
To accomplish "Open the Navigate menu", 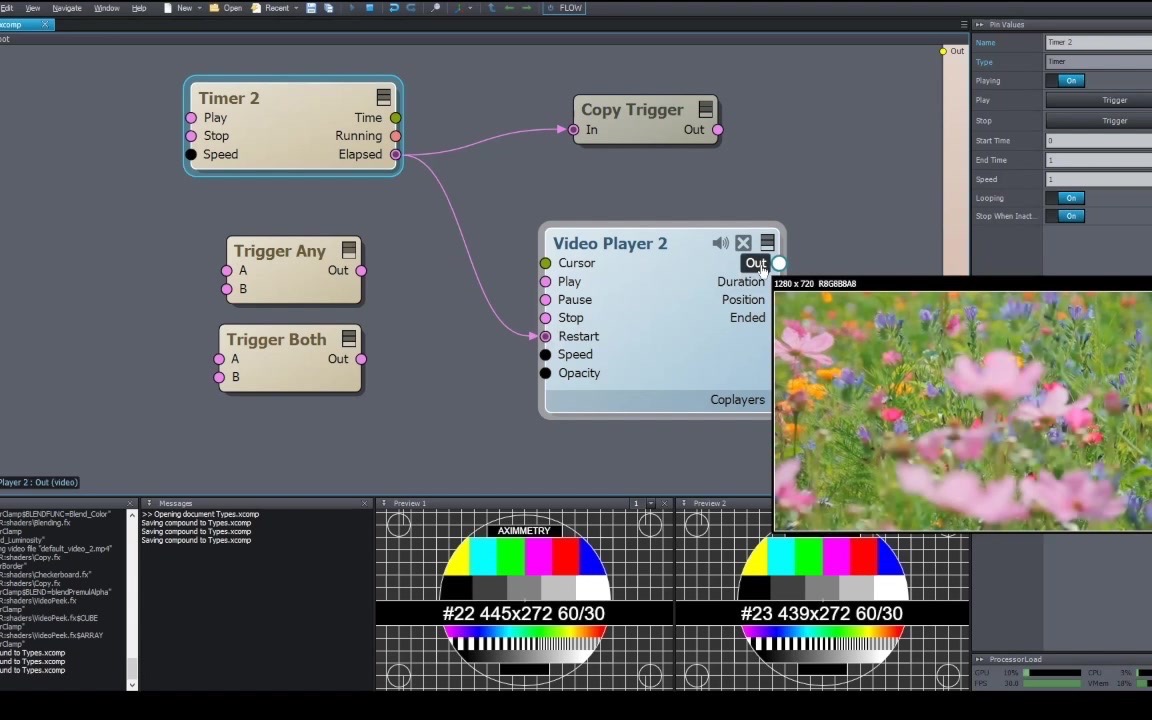I will pos(67,8).
